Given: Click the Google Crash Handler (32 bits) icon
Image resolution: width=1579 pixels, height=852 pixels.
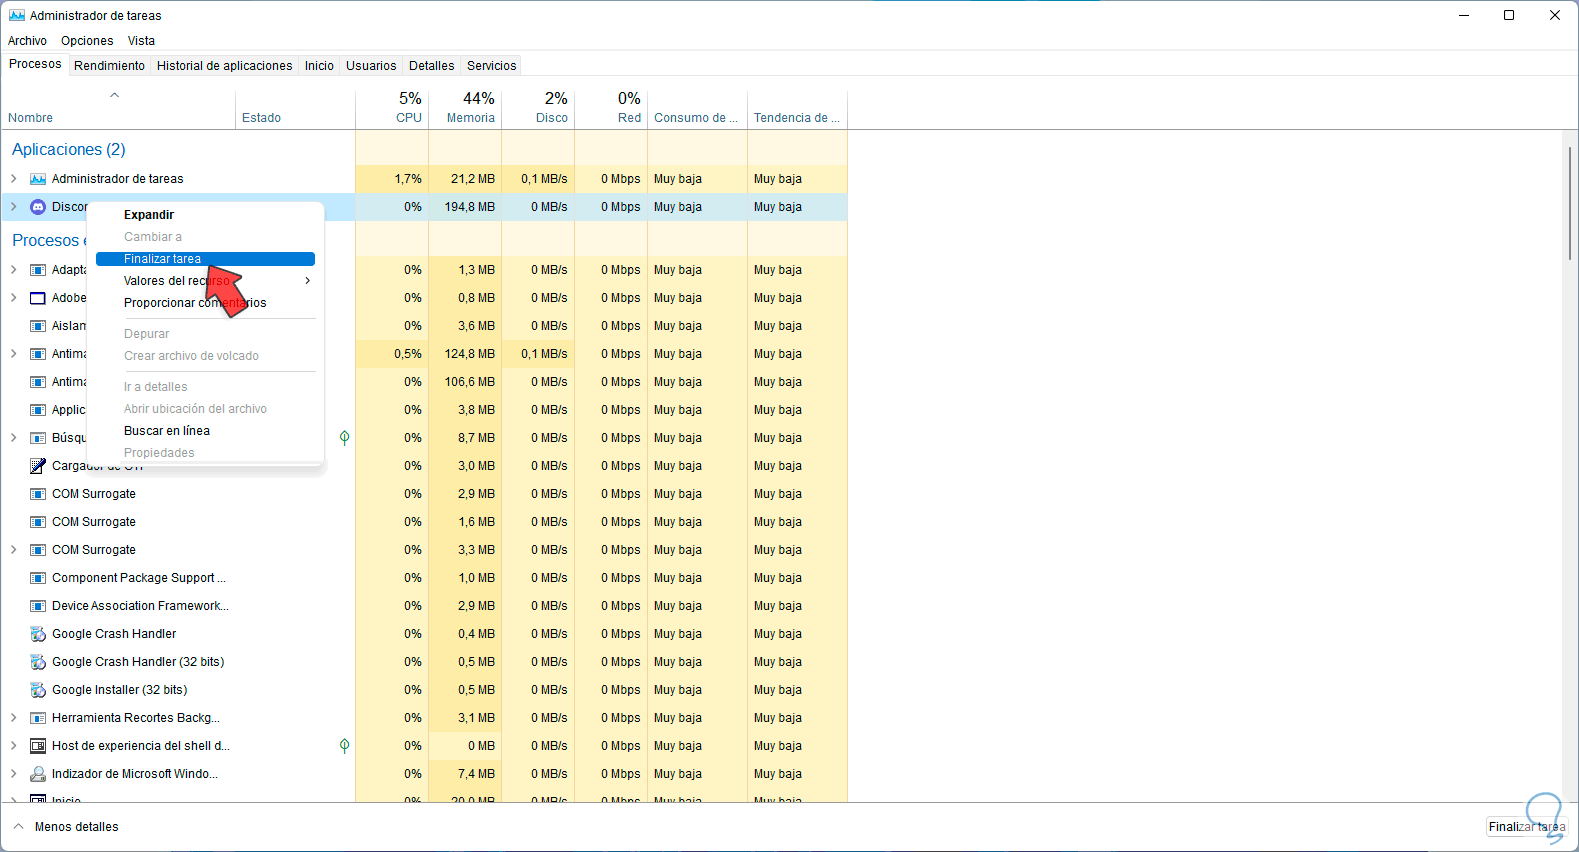Looking at the screenshot, I should pyautogui.click(x=38, y=662).
